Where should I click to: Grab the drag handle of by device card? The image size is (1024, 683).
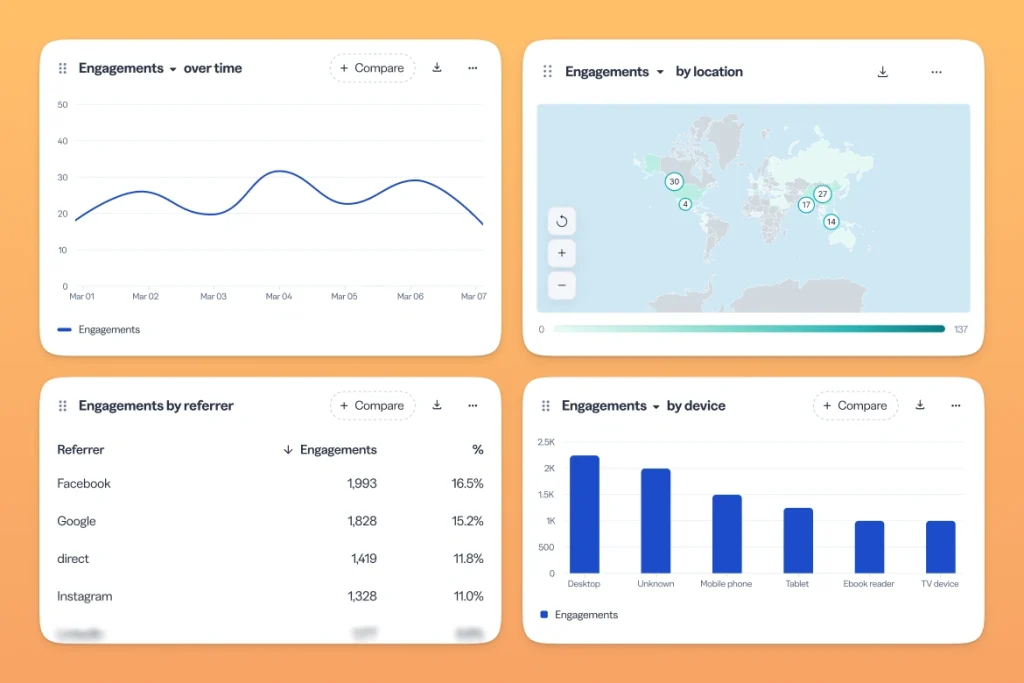[546, 405]
